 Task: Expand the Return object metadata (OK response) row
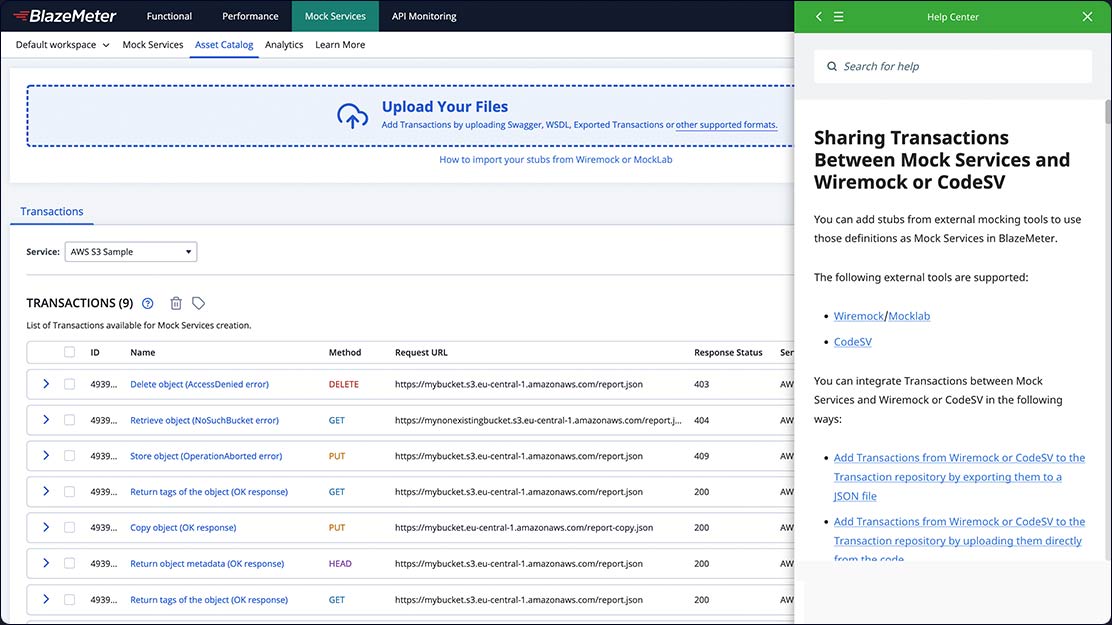[x=46, y=563]
